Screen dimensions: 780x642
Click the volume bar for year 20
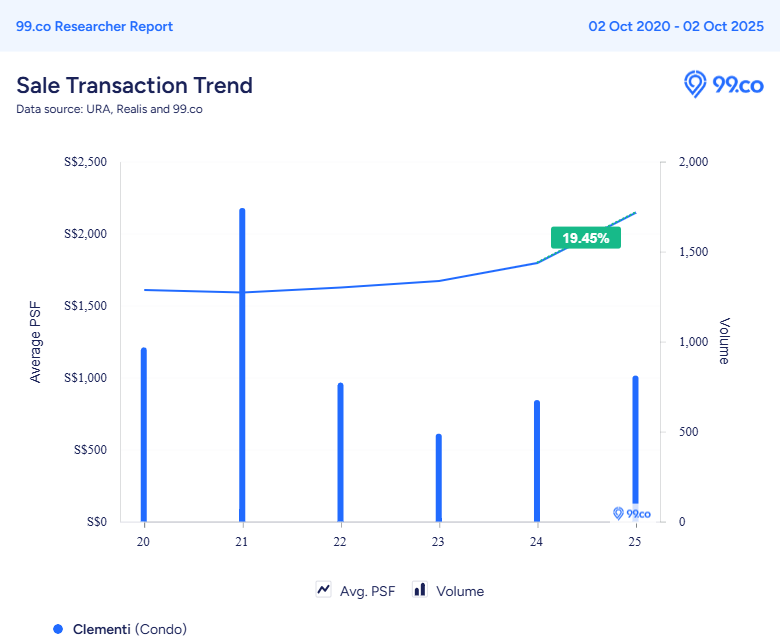click(x=144, y=435)
